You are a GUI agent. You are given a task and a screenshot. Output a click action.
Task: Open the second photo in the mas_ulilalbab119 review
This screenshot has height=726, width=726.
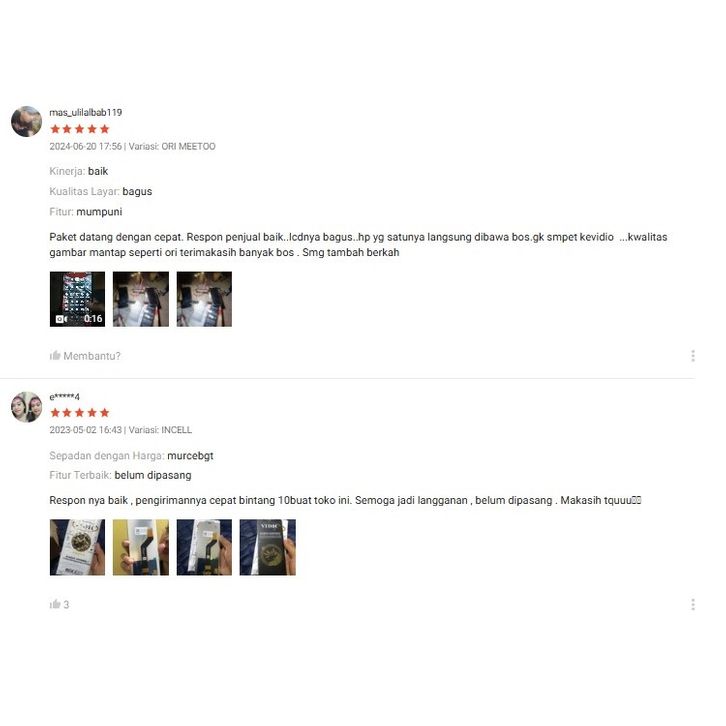point(141,299)
